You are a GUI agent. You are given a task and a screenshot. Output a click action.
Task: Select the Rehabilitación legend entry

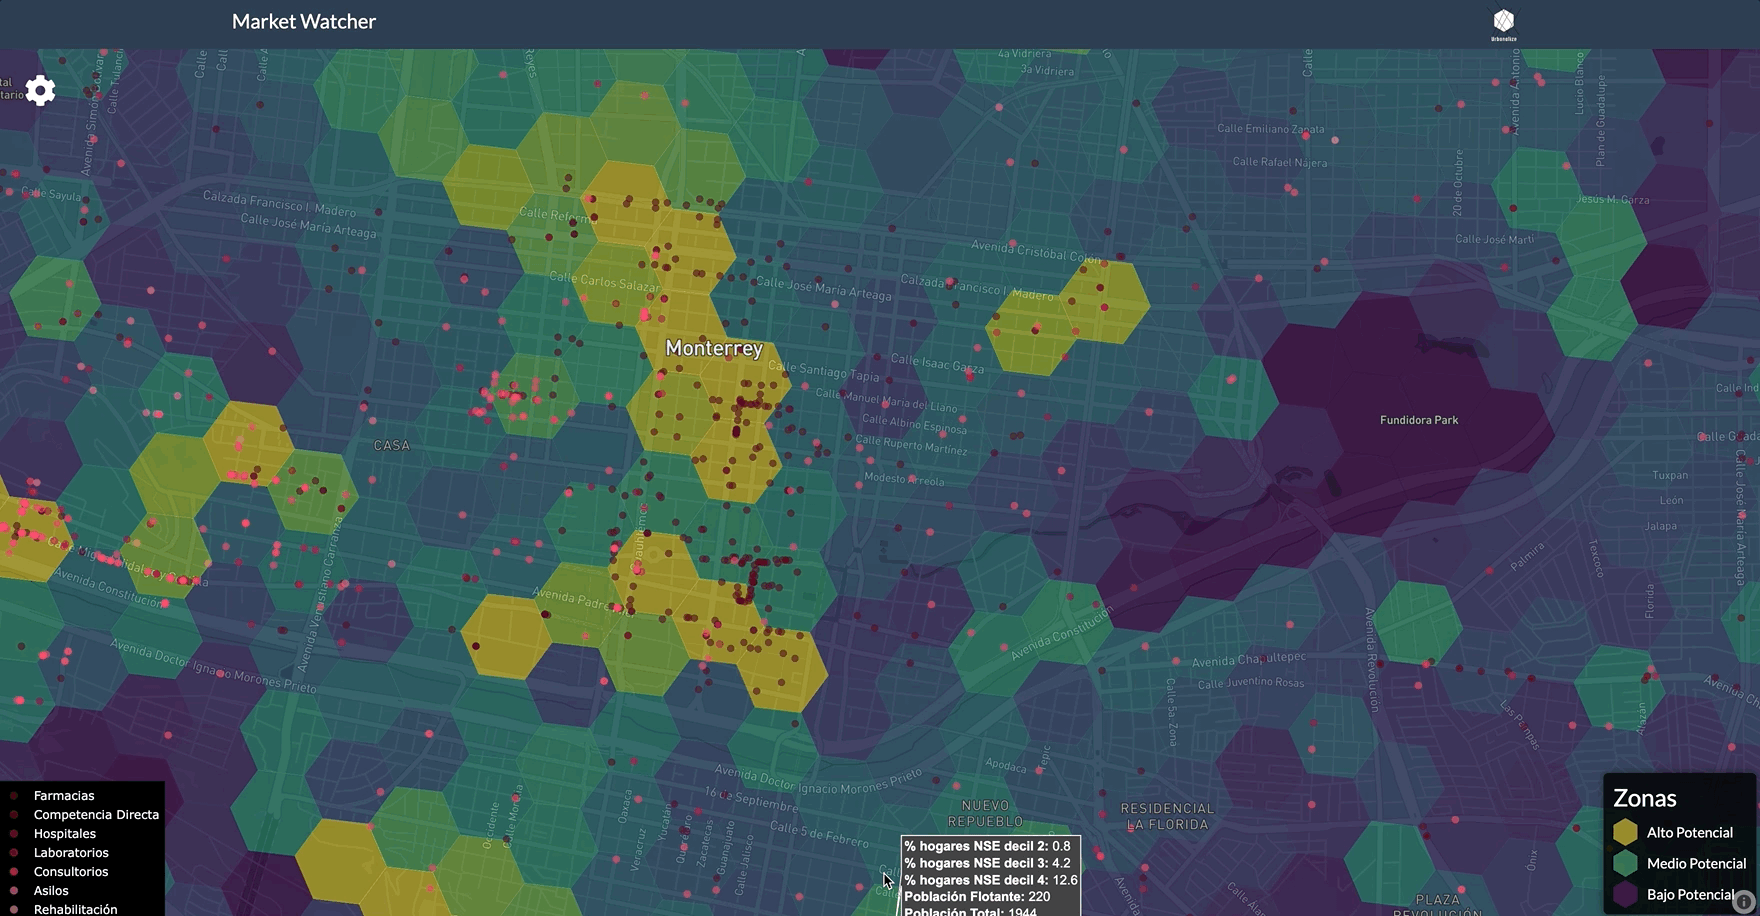click(x=76, y=909)
